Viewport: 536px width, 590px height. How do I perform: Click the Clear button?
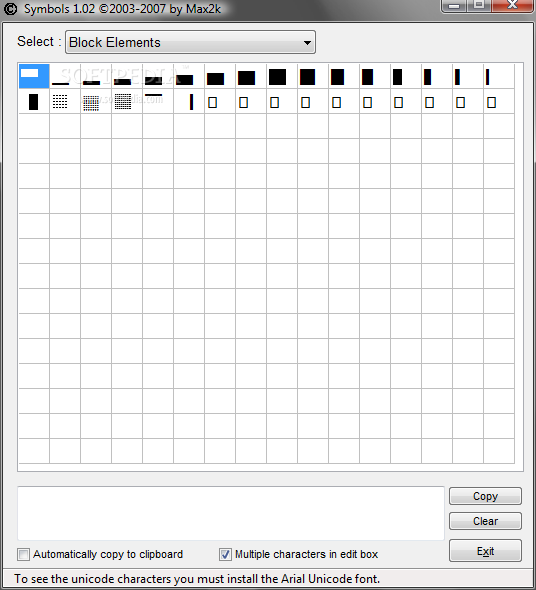tap(485, 521)
